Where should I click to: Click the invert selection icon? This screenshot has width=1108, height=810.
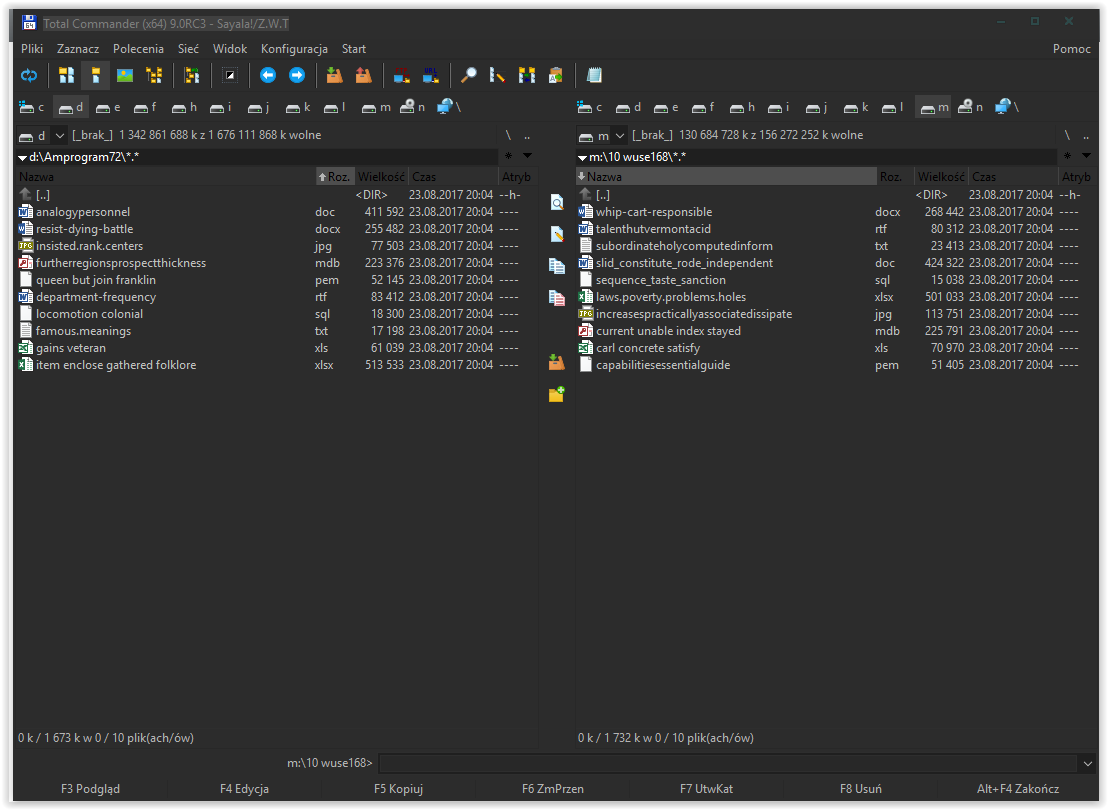(230, 75)
